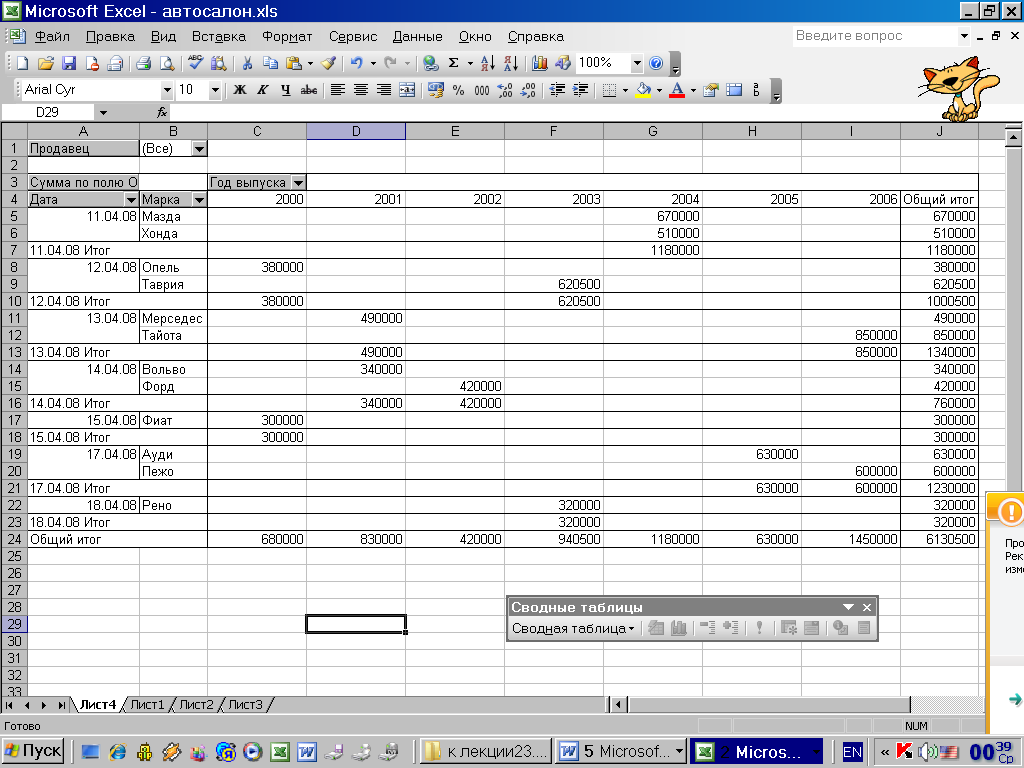Image resolution: width=1024 pixels, height=768 pixels.
Task: Expand the Марка field dropdown
Action: 199,200
